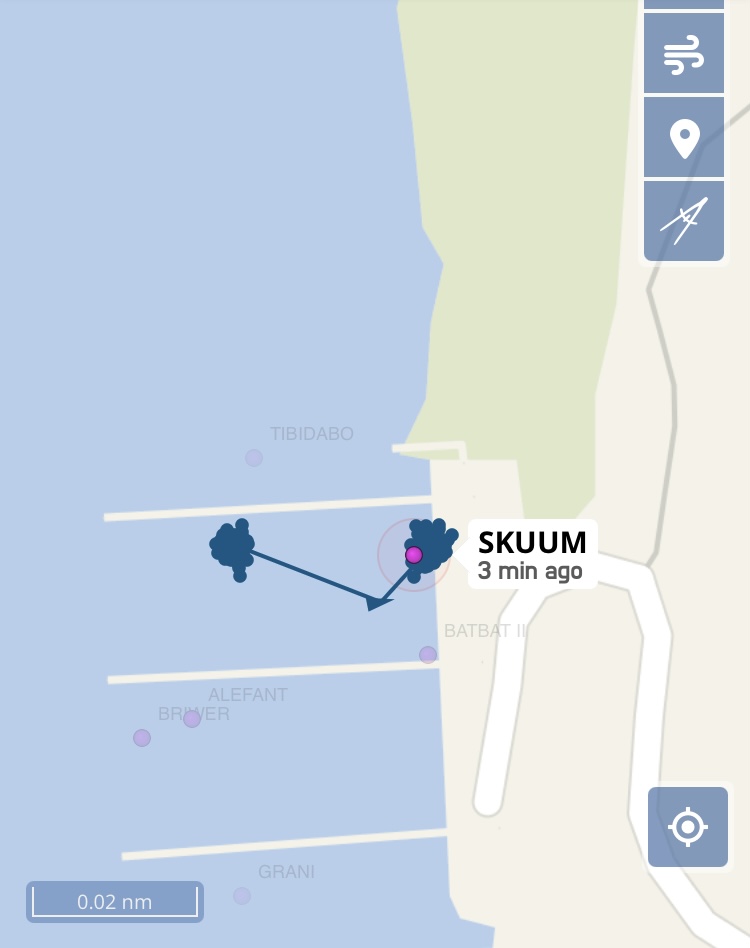Click the BATBAT II text label
Screen dimensions: 750x948
tap(485, 631)
